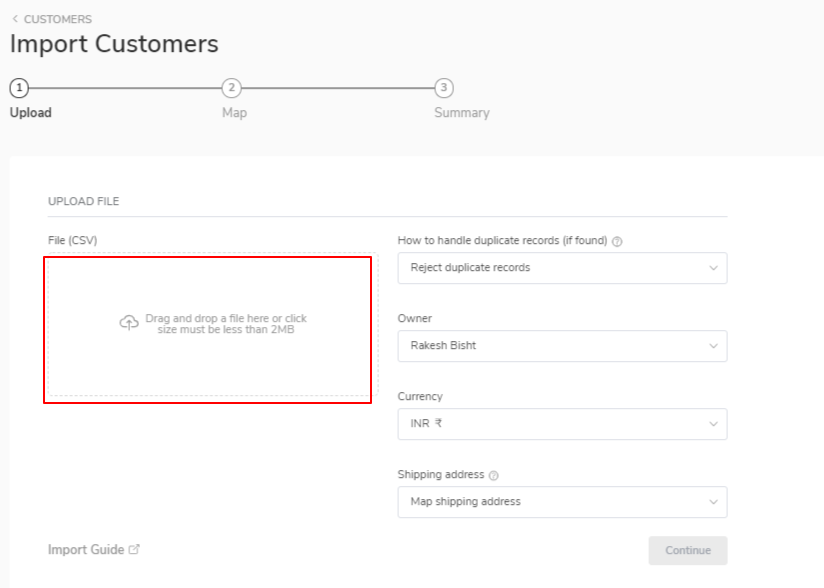The image size is (824, 588).
Task: Open the 'Reject duplicate records' dropdown
Action: (562, 268)
